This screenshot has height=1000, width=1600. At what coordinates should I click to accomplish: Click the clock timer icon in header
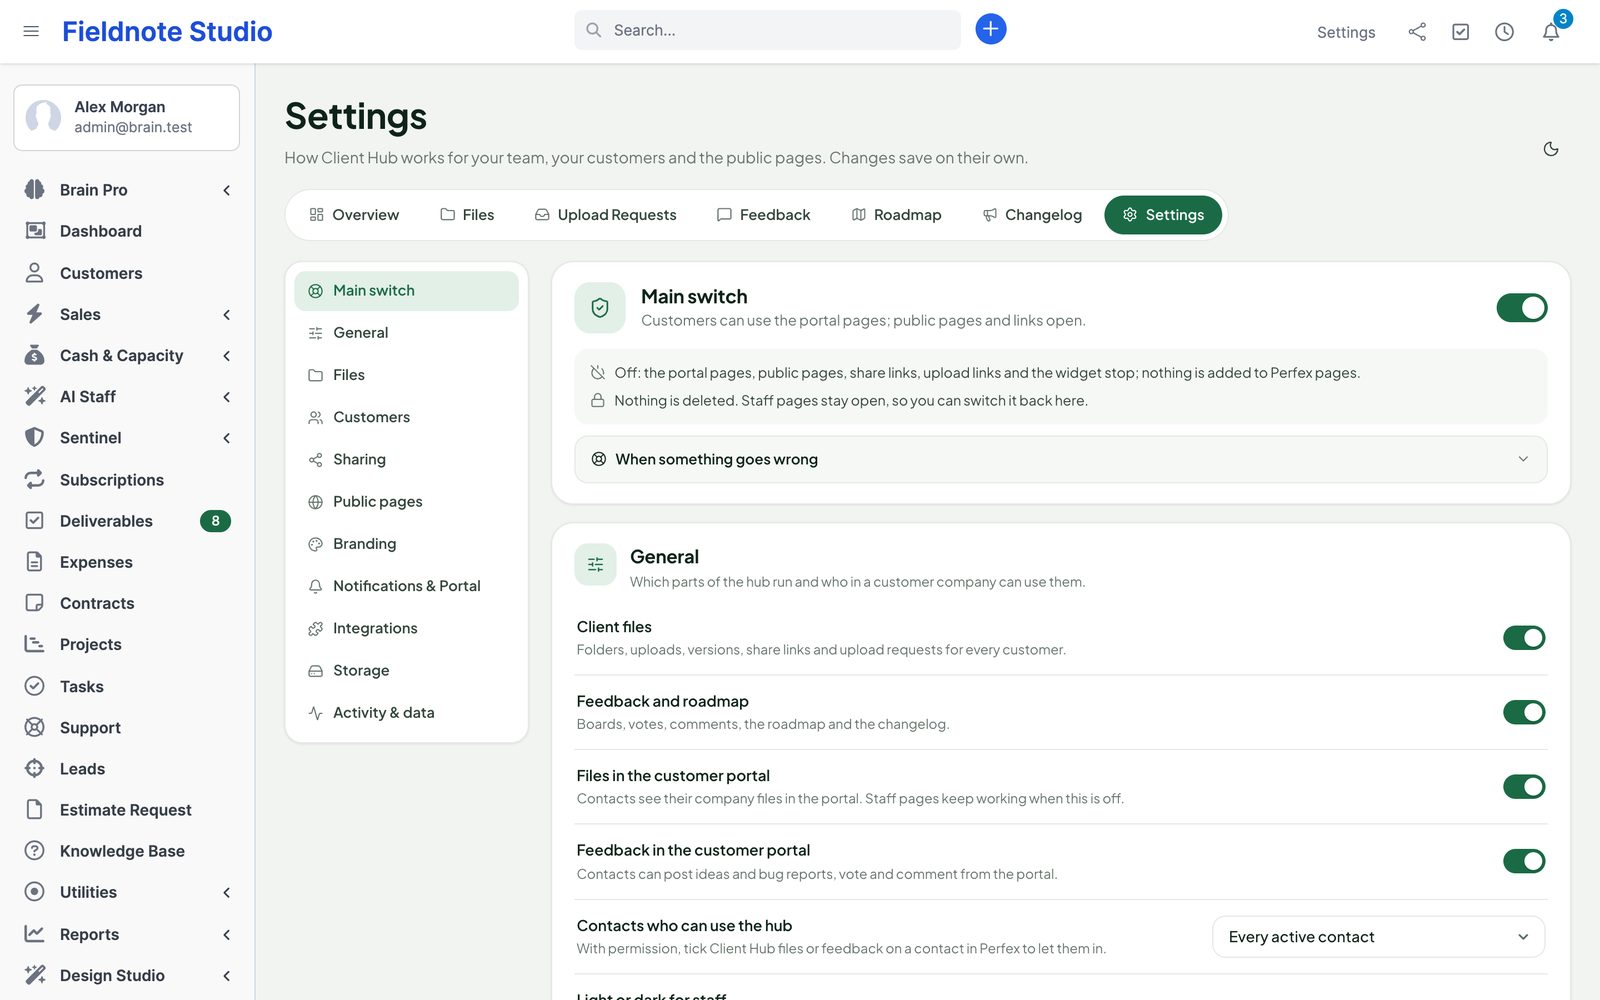point(1504,32)
